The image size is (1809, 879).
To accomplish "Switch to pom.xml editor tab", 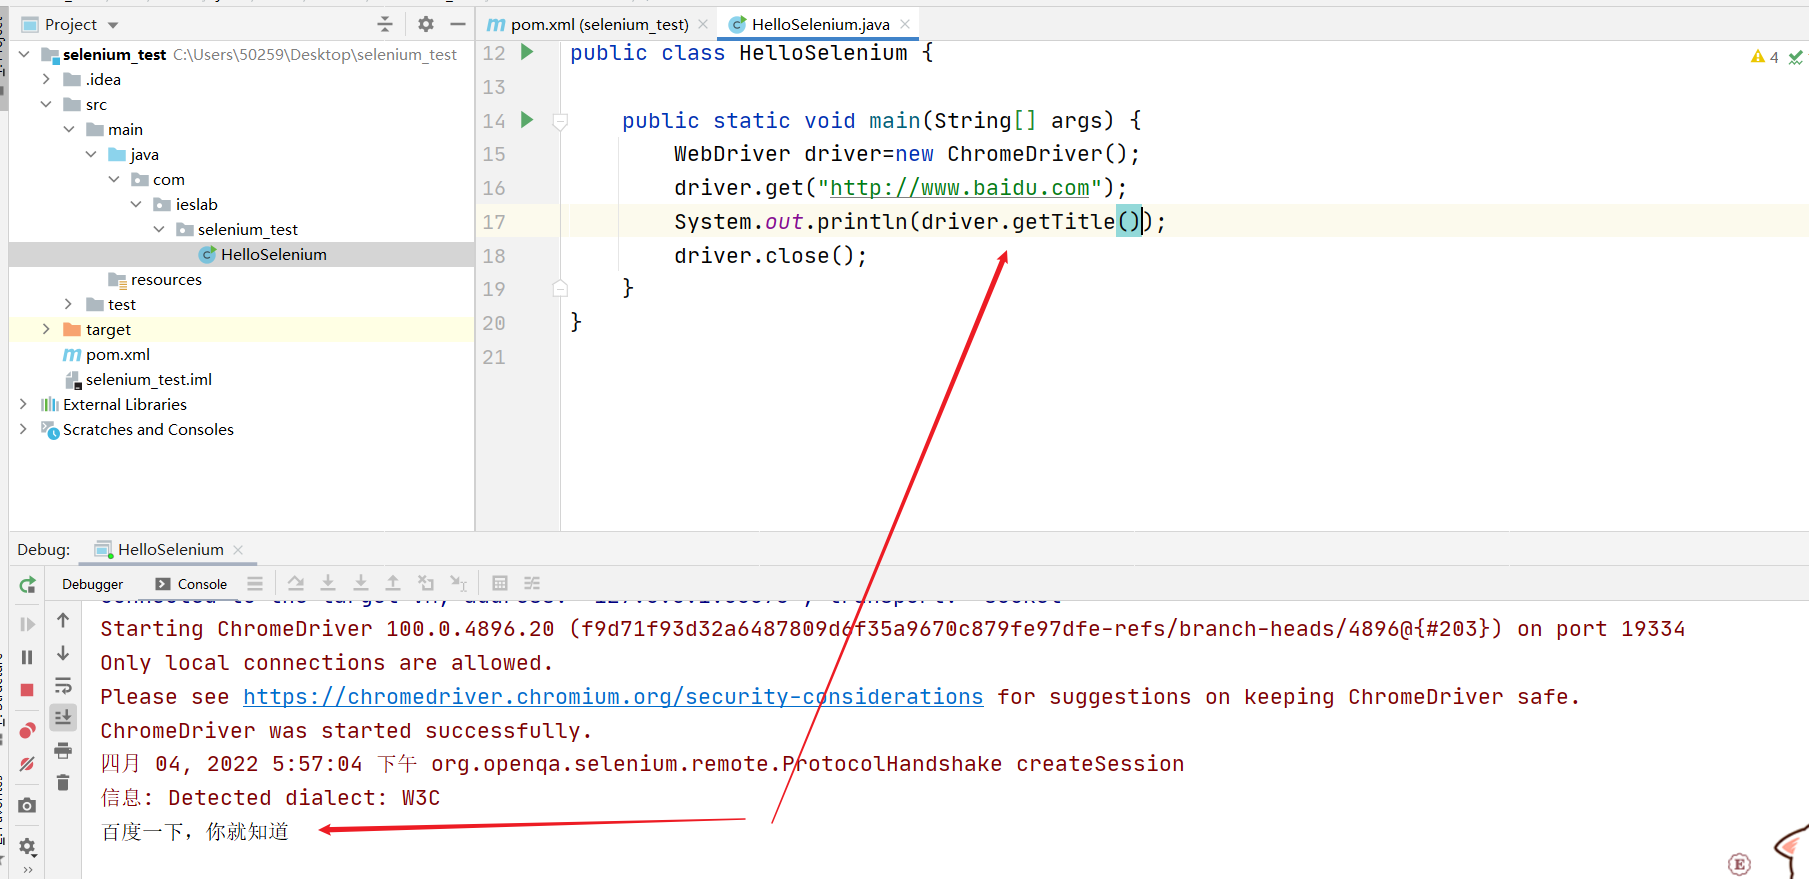I will click(598, 24).
